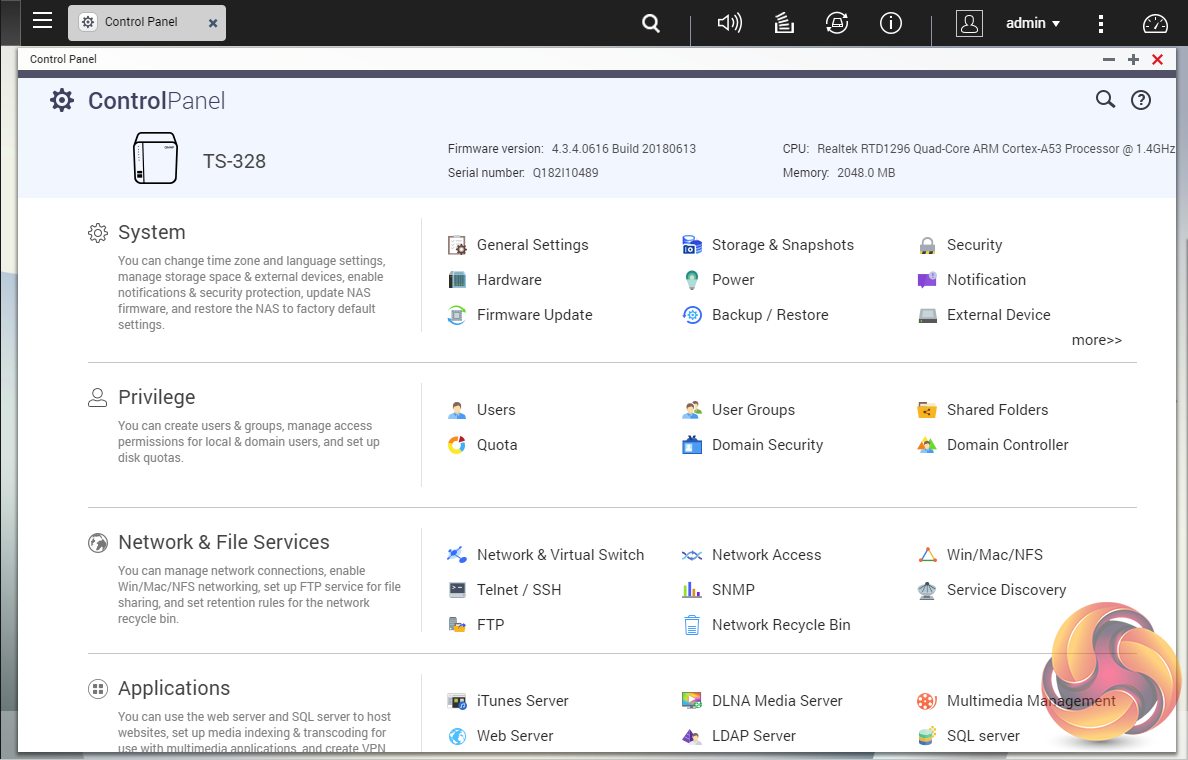
Task: Click the volume control speaker icon
Action: coord(730,23)
